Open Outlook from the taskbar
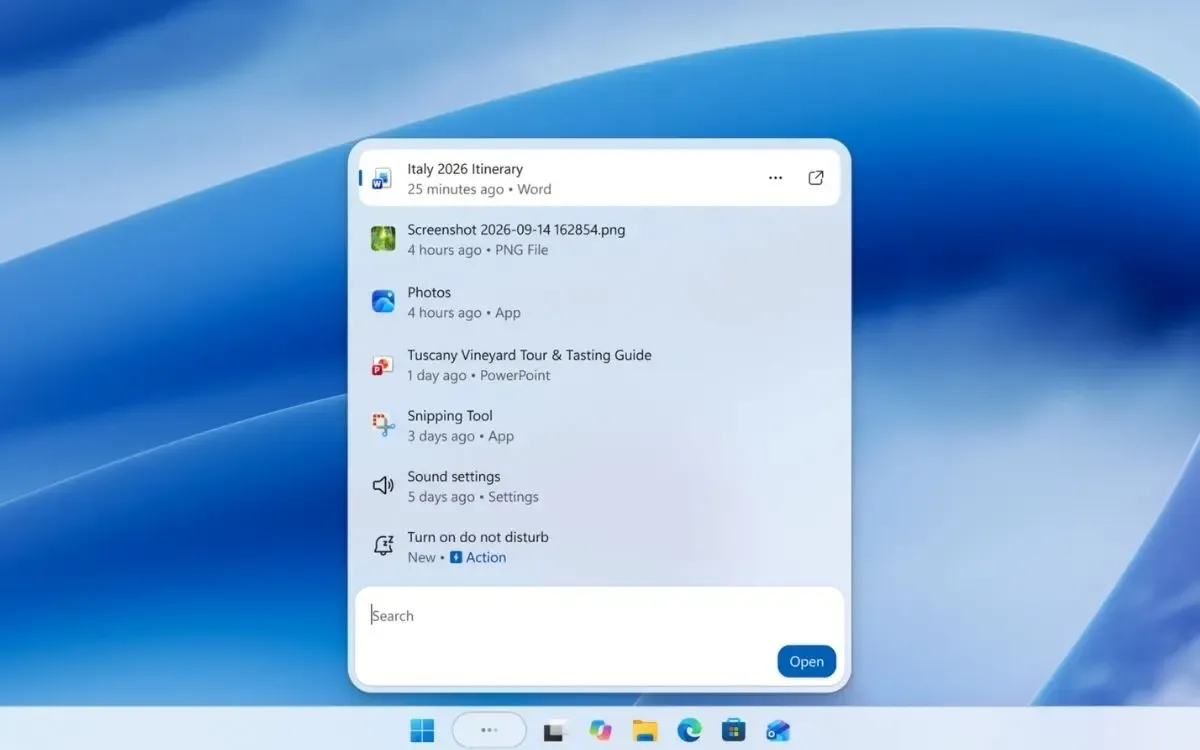This screenshot has height=750, width=1200. [778, 731]
